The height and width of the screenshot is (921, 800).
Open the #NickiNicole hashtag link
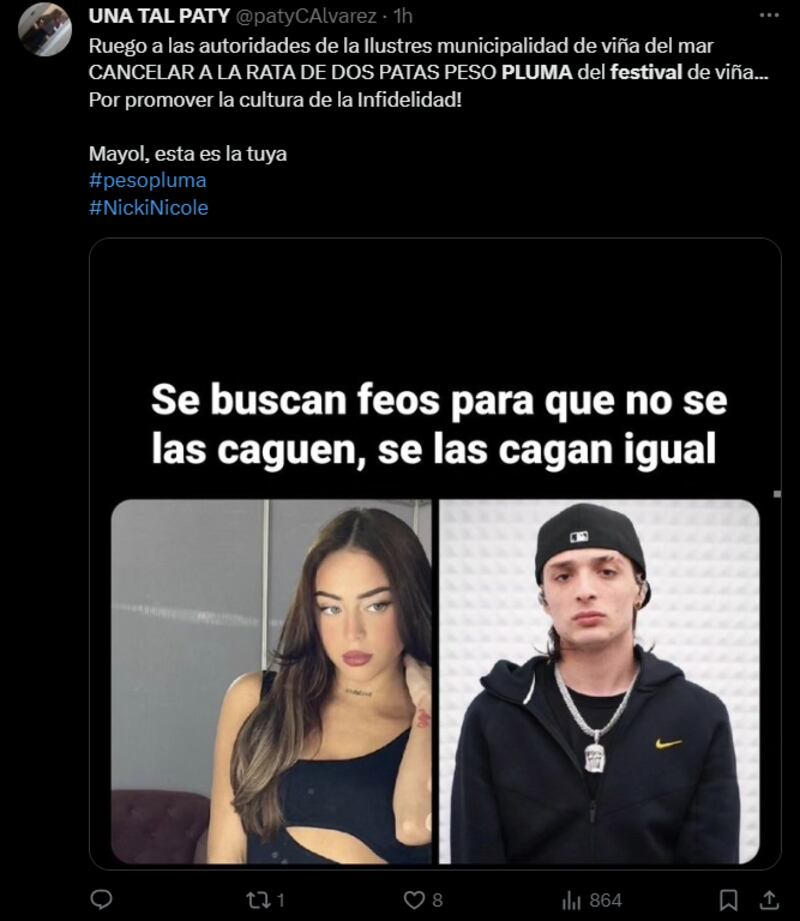(149, 207)
